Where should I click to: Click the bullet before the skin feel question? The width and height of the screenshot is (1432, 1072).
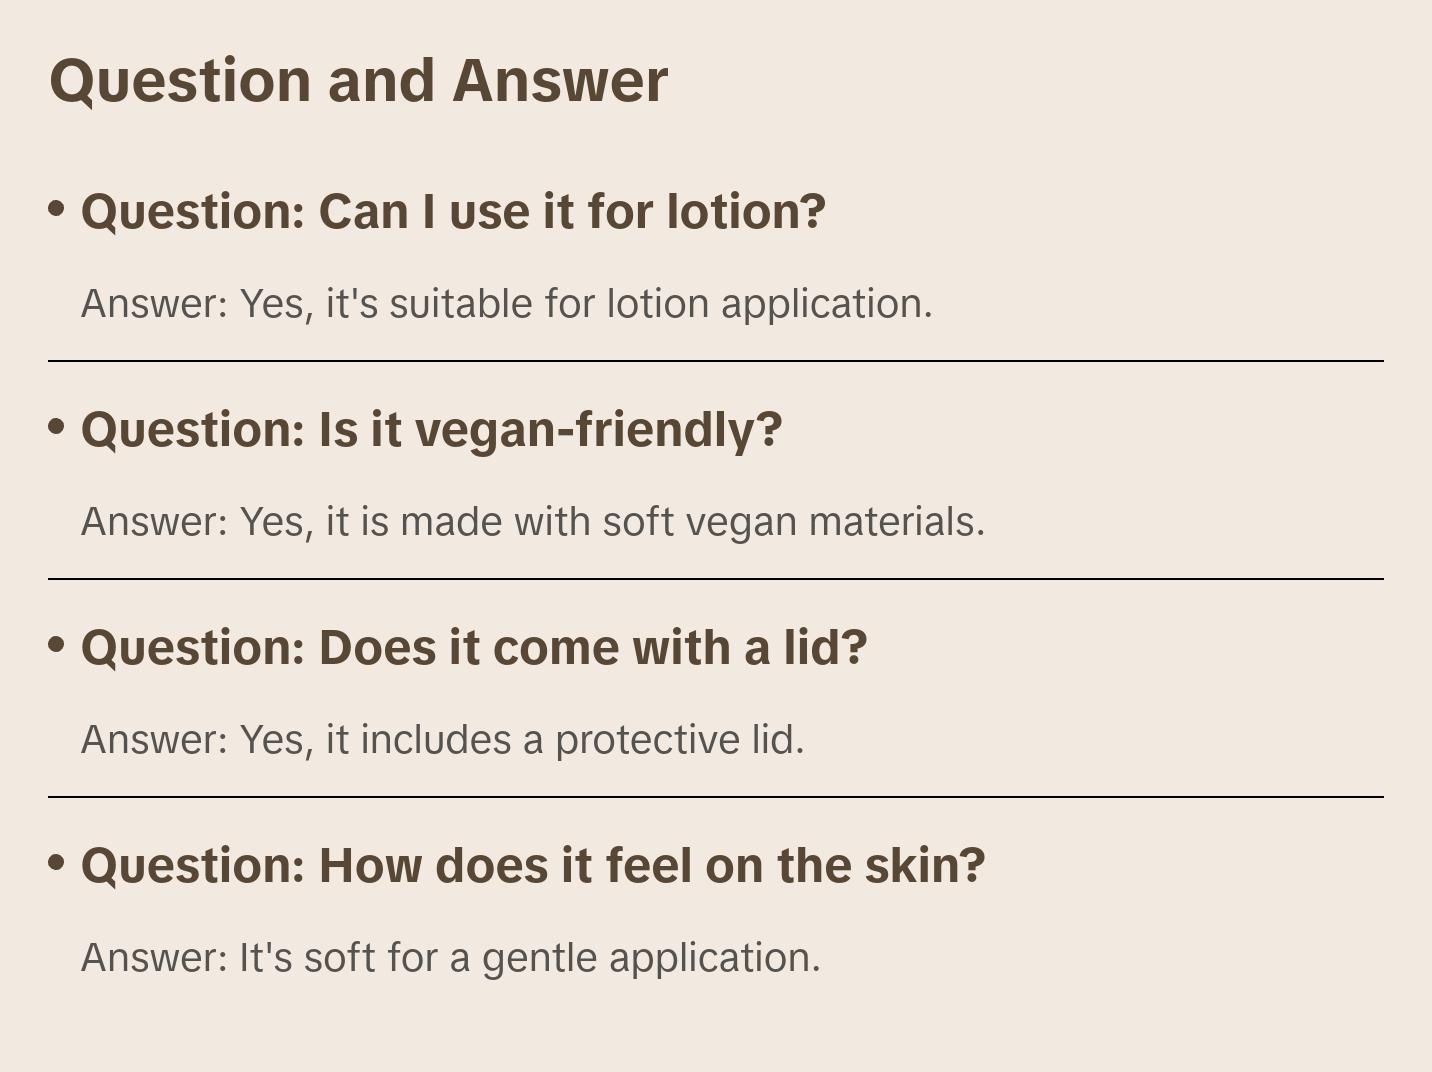tap(57, 863)
